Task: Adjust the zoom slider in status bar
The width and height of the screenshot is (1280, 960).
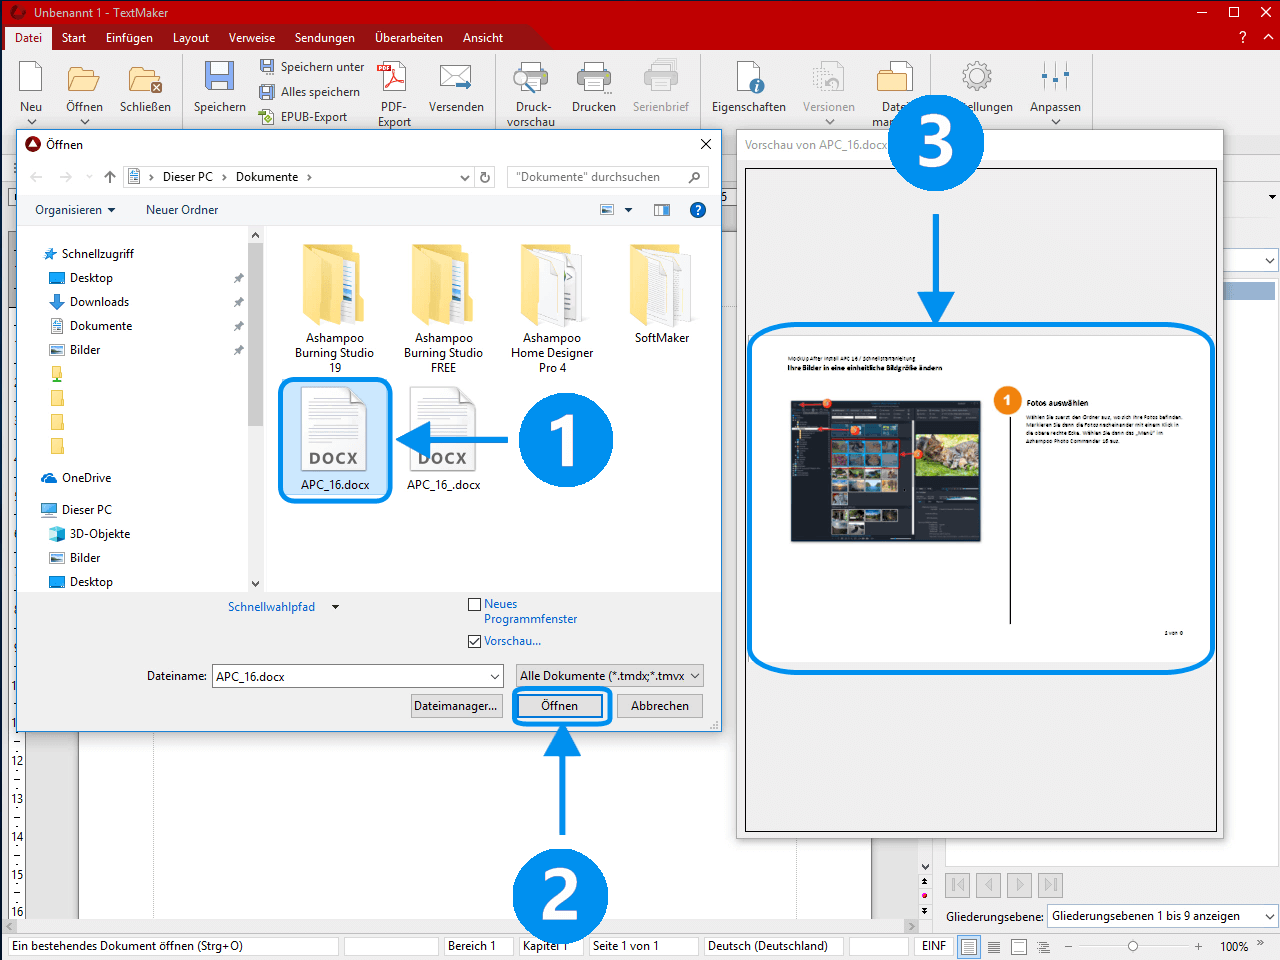Action: [1133, 946]
